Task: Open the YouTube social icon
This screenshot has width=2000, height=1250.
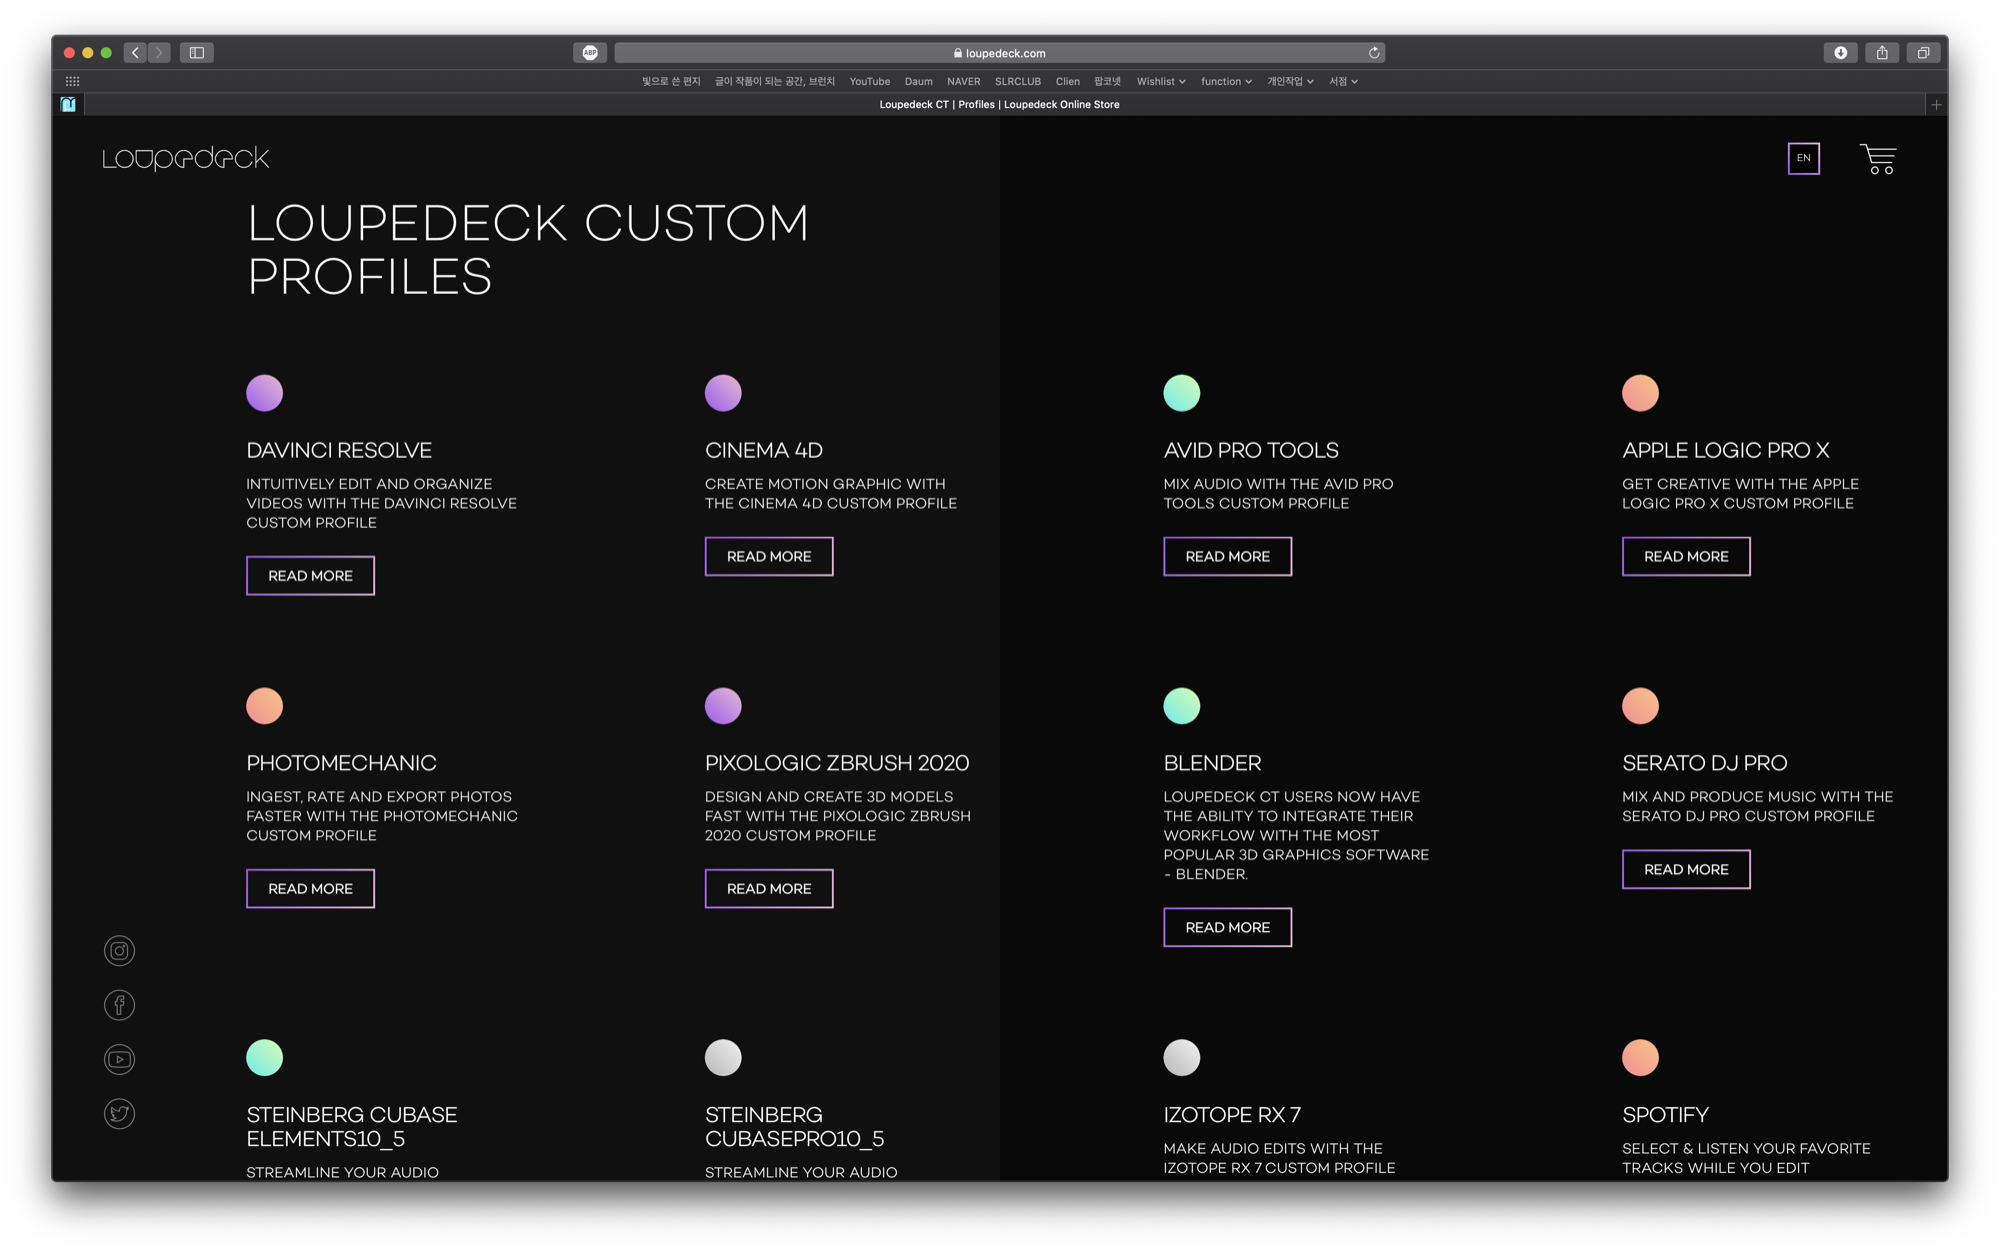Action: pyautogui.click(x=119, y=1059)
